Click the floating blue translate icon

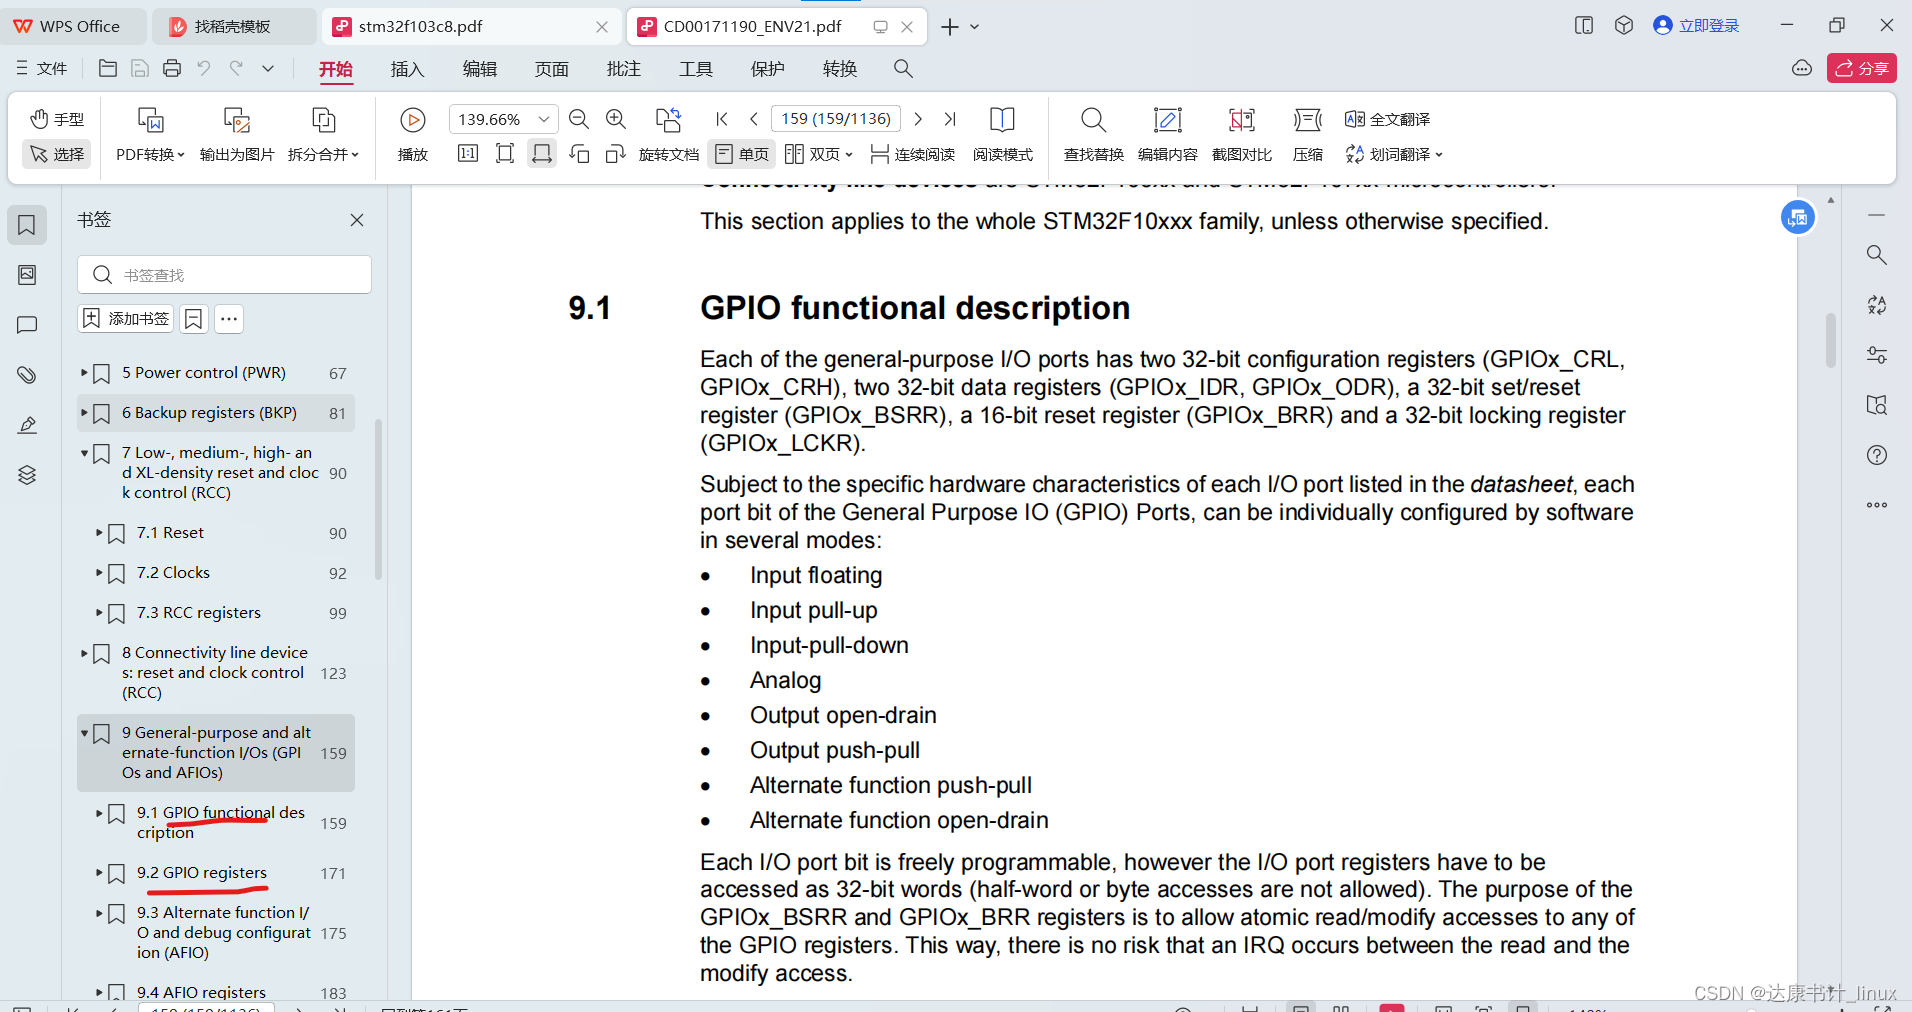point(1797,217)
